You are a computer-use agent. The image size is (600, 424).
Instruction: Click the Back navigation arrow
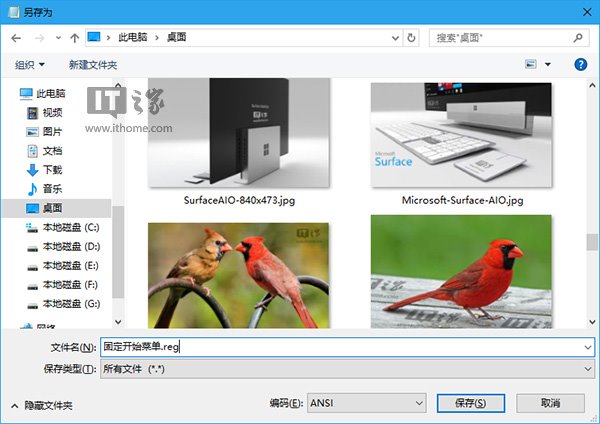(x=16, y=38)
